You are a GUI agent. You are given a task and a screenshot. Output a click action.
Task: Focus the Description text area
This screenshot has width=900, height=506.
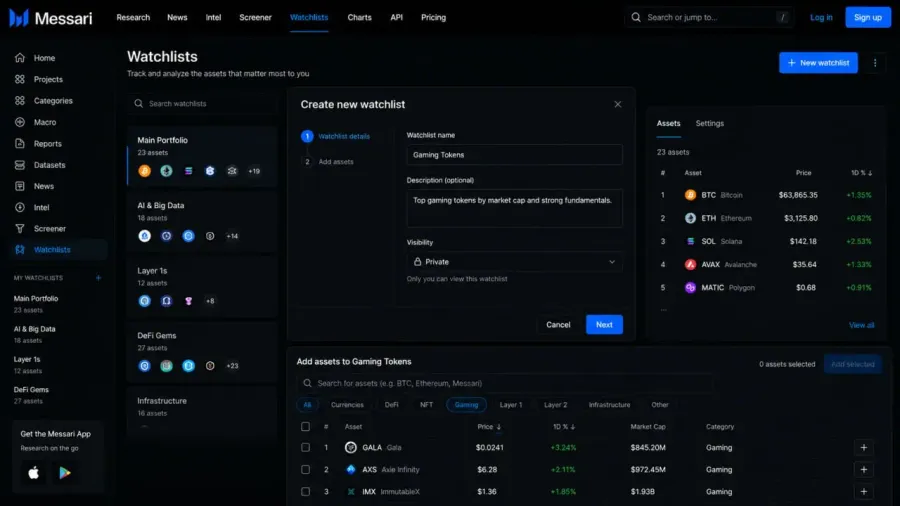click(x=514, y=208)
